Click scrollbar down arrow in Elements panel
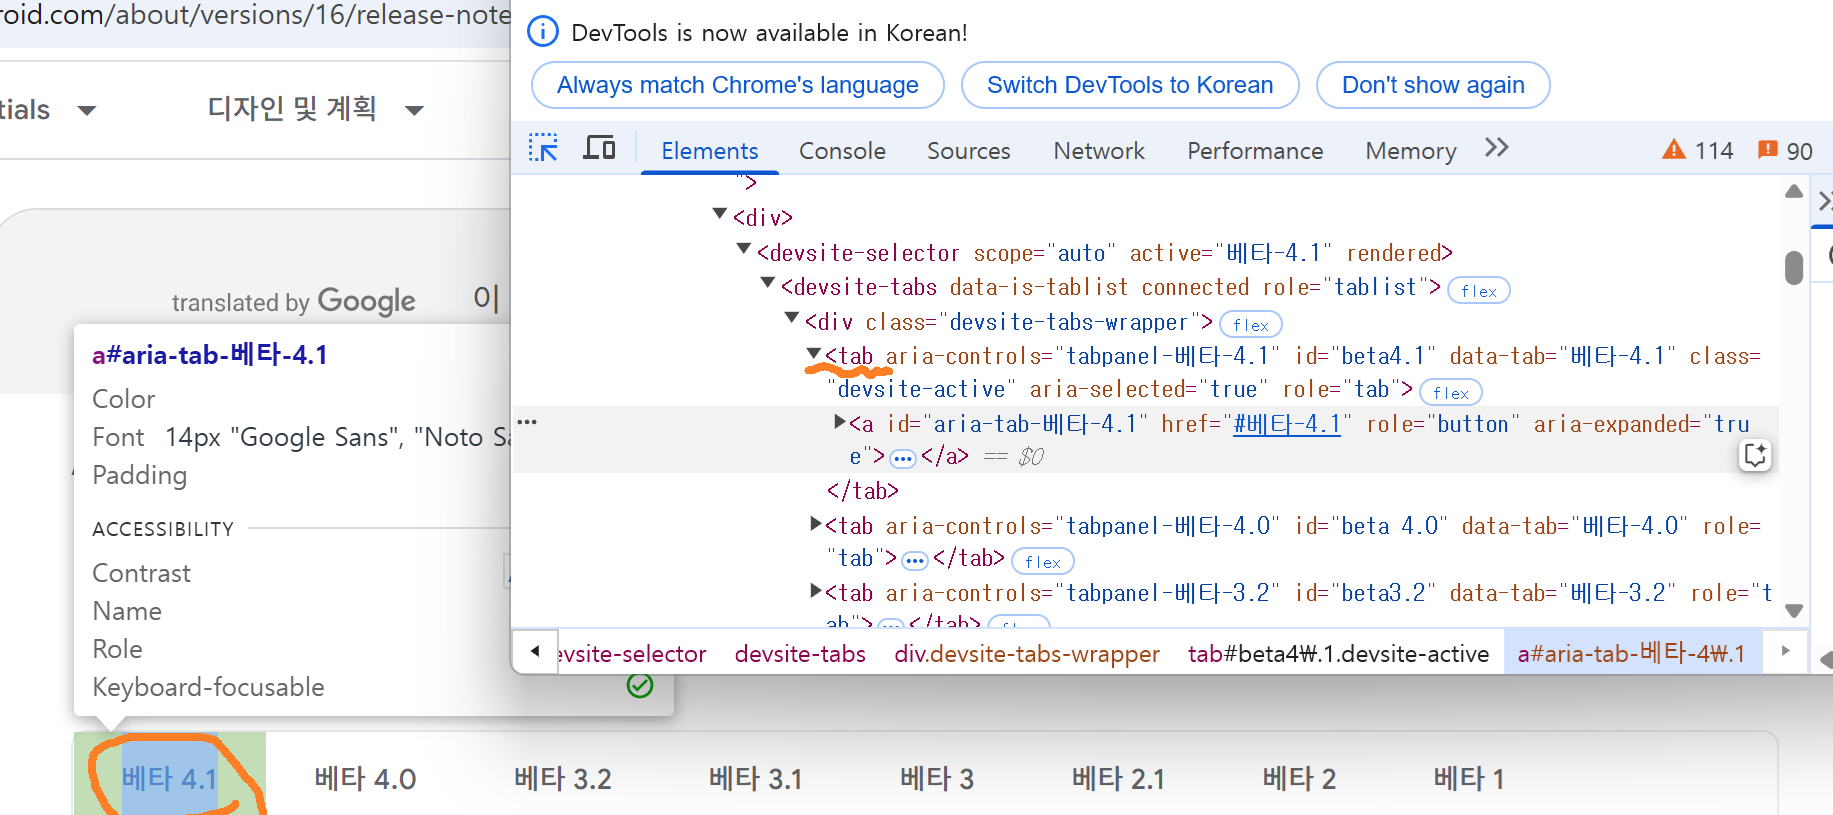The image size is (1833, 815). [x=1794, y=610]
